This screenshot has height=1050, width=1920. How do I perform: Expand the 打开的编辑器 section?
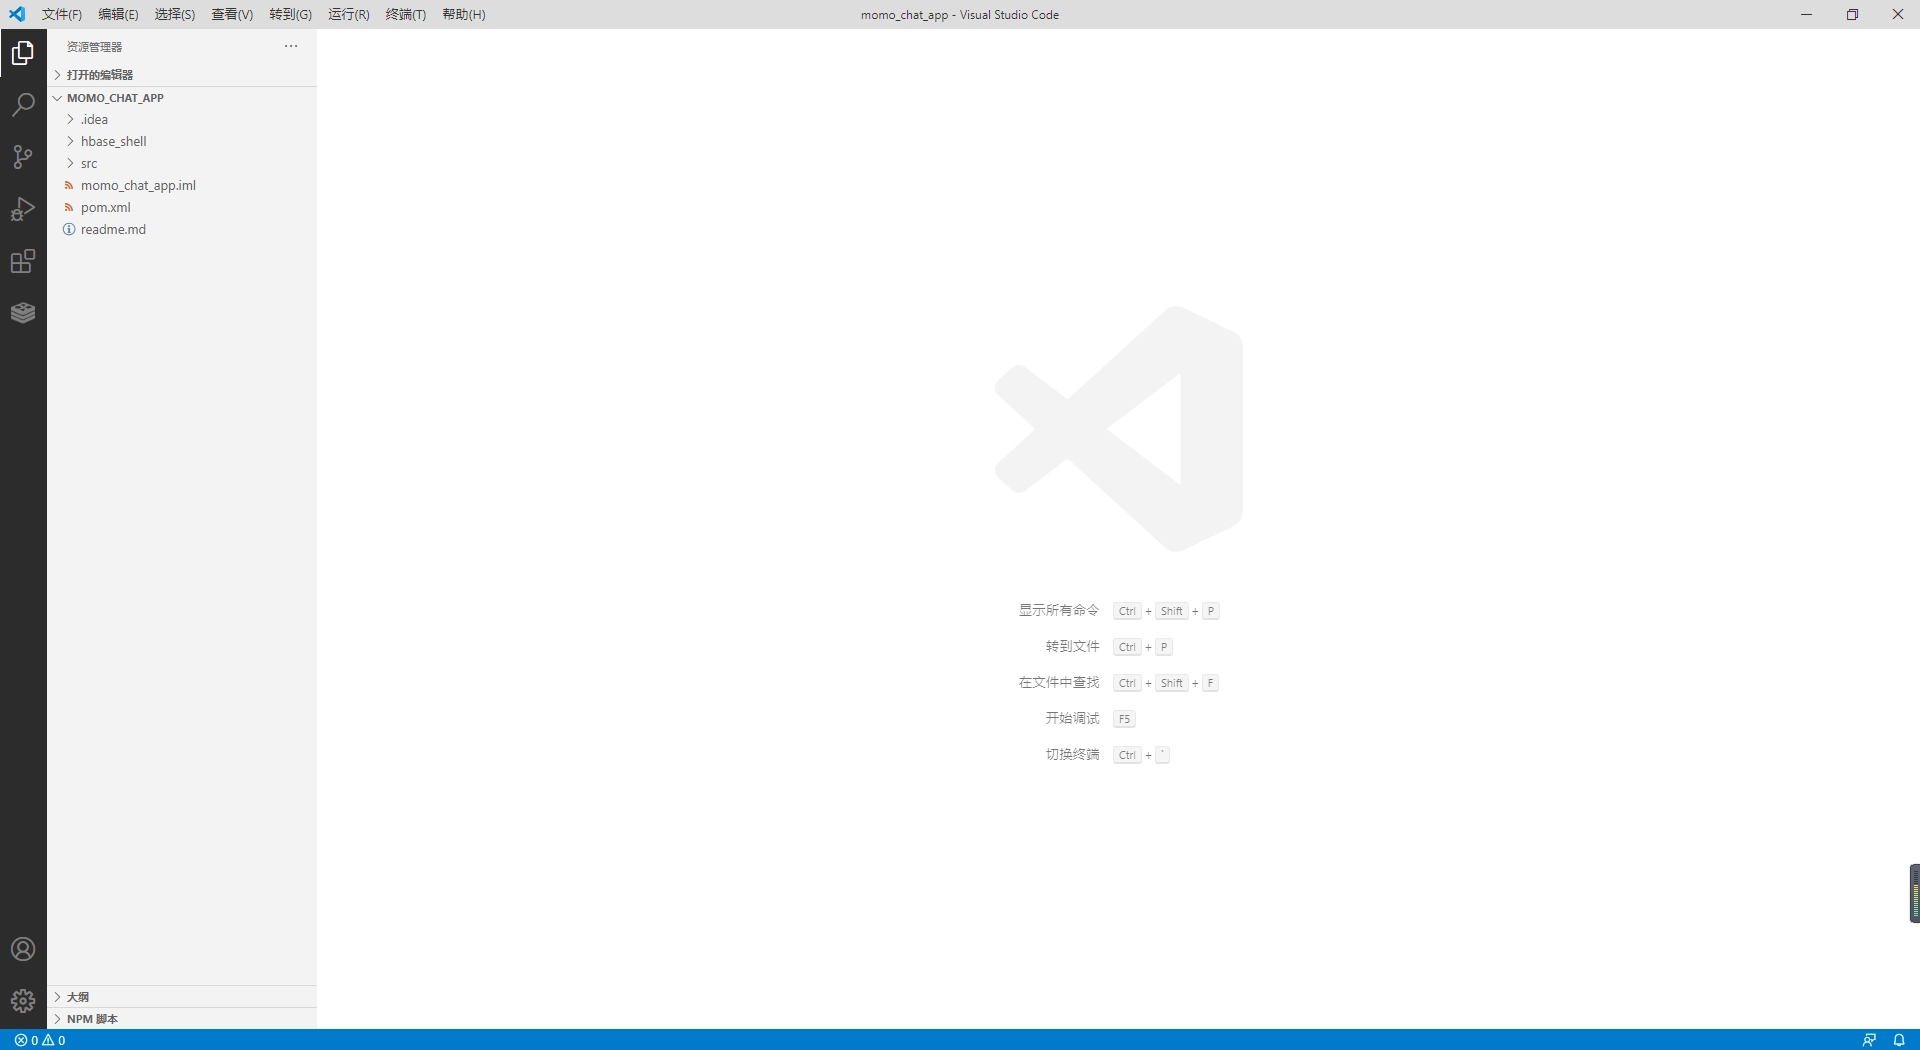(x=182, y=75)
